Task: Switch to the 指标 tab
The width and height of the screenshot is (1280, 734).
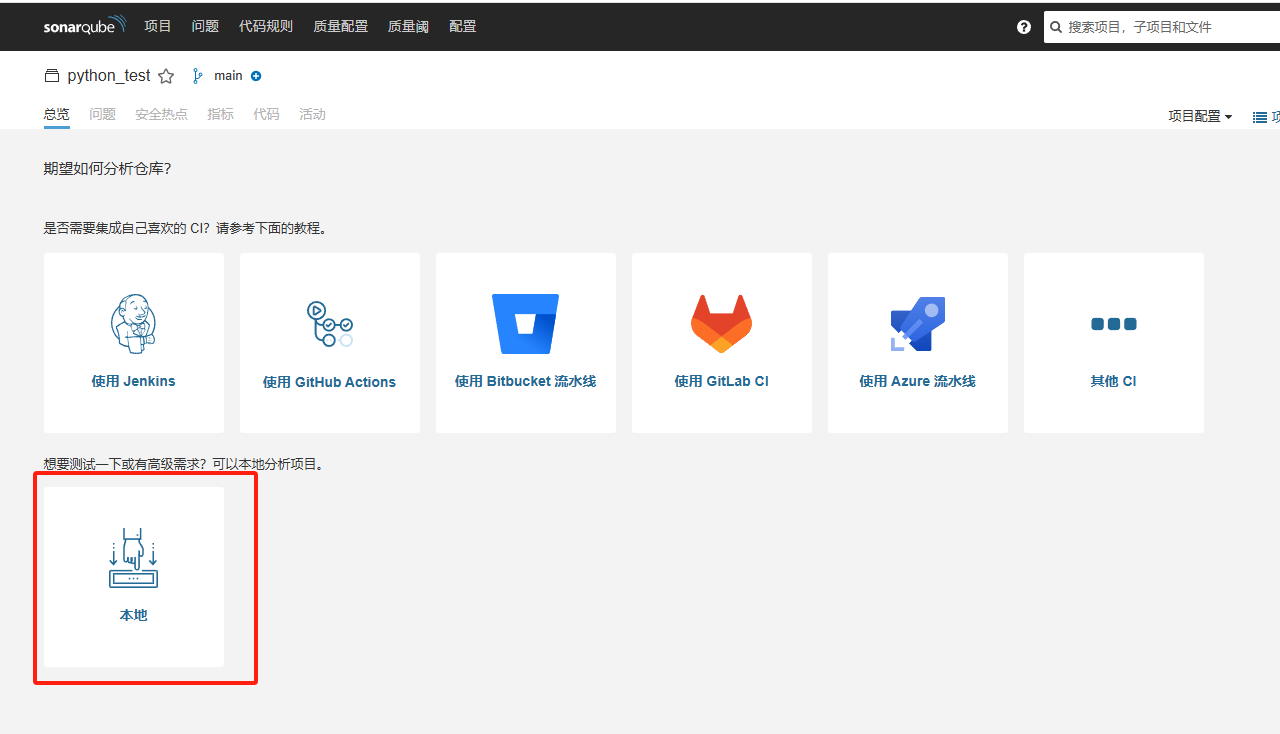Action: (x=220, y=114)
